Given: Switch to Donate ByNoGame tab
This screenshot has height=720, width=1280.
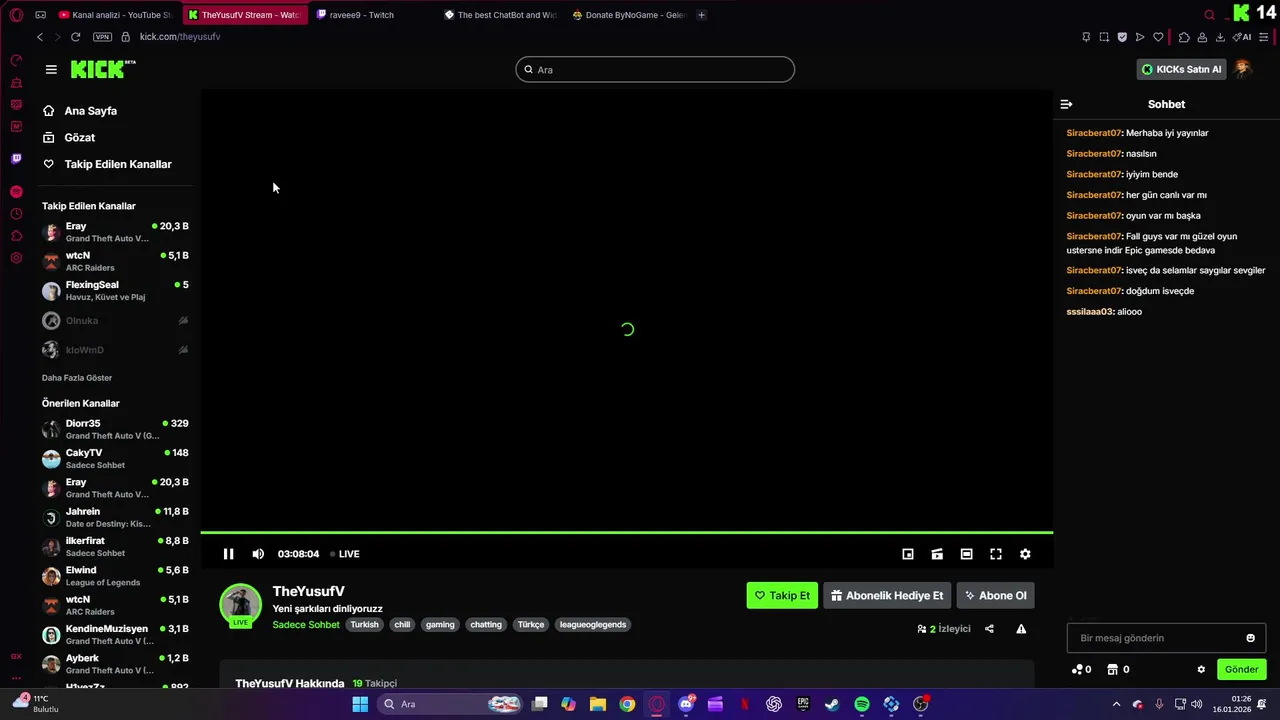Looking at the screenshot, I should tap(630, 15).
